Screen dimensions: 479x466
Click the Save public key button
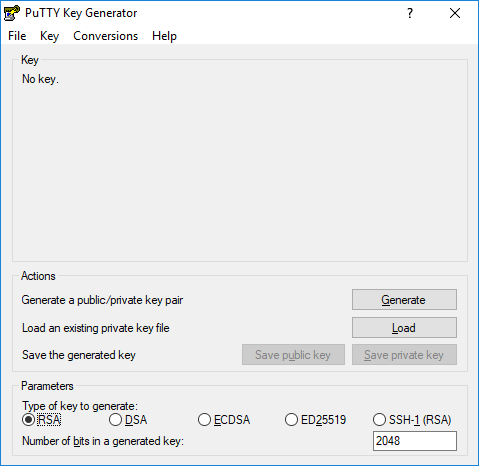click(x=293, y=355)
